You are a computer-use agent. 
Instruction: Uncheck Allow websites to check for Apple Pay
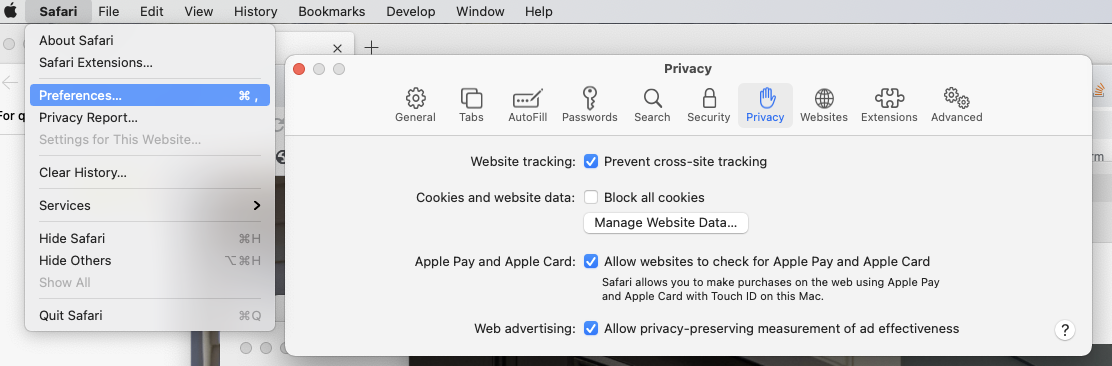(x=590, y=261)
